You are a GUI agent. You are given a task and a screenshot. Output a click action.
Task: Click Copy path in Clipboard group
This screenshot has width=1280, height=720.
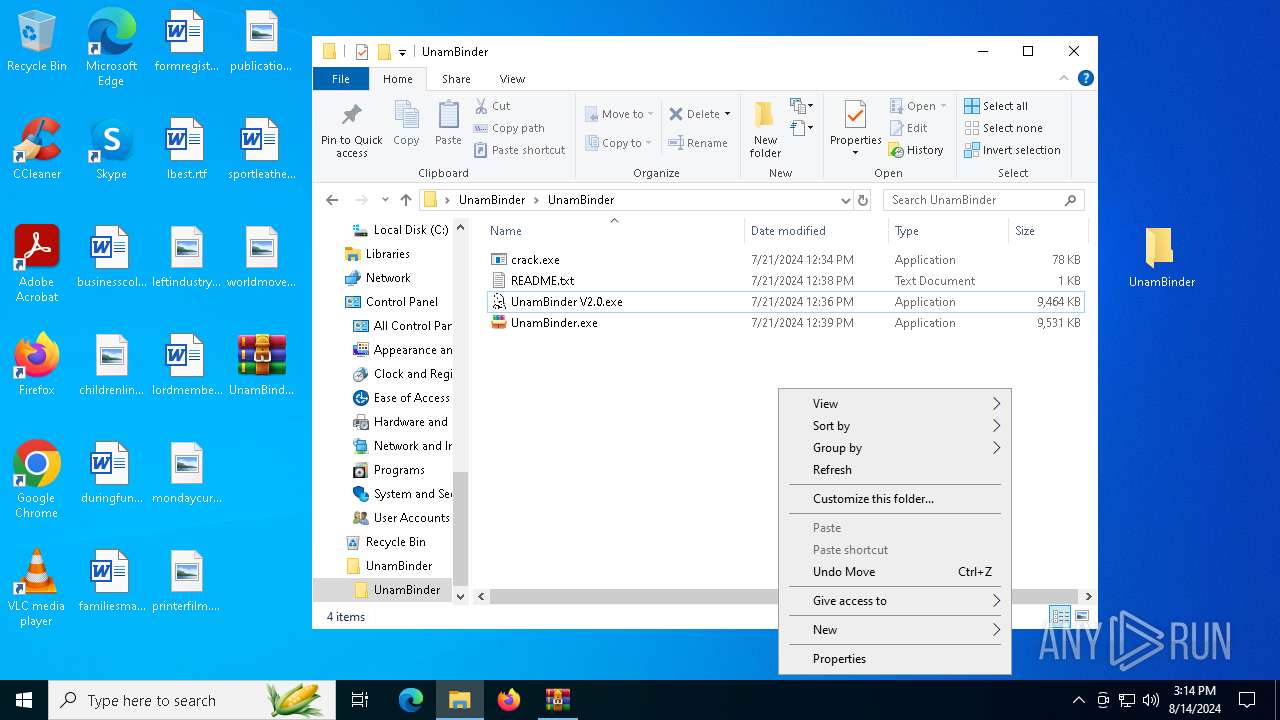coord(510,128)
